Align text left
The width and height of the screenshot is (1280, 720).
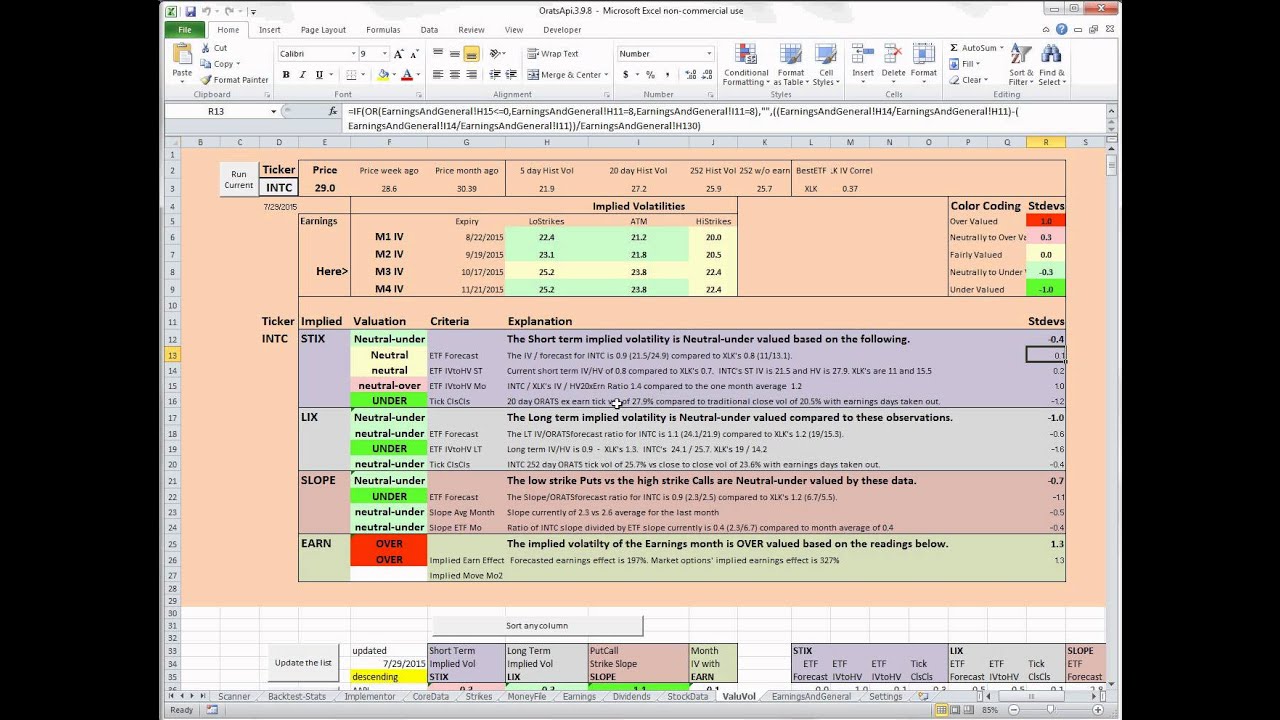[x=438, y=75]
